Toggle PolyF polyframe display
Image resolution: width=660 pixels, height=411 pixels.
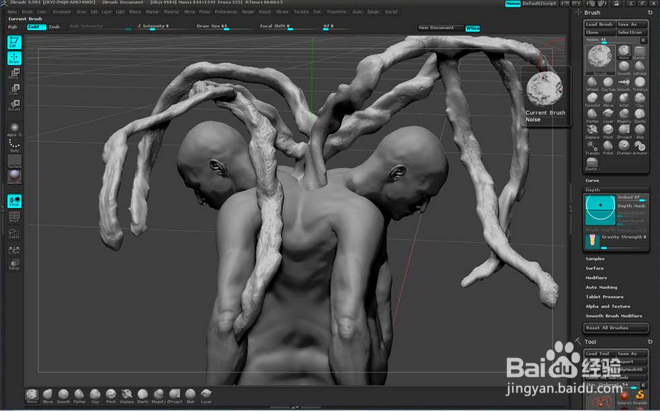(14, 217)
